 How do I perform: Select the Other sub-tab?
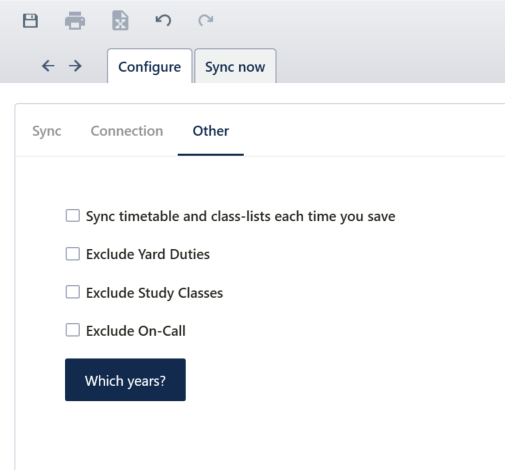point(211,131)
